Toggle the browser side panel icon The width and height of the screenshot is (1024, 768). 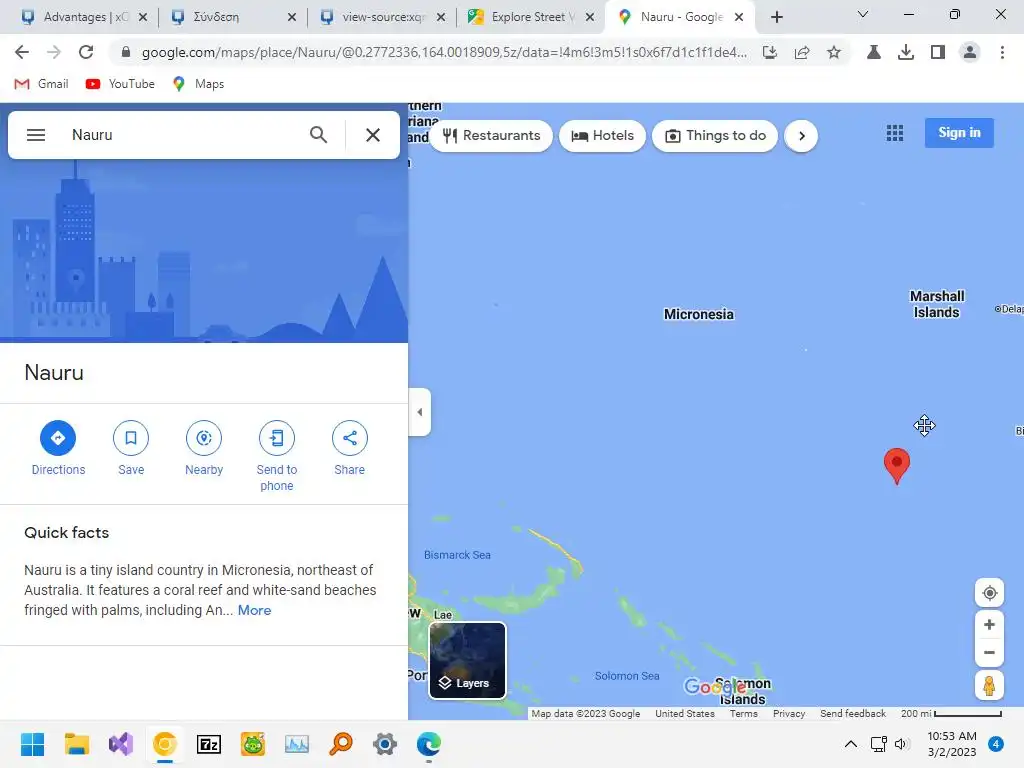(938, 52)
